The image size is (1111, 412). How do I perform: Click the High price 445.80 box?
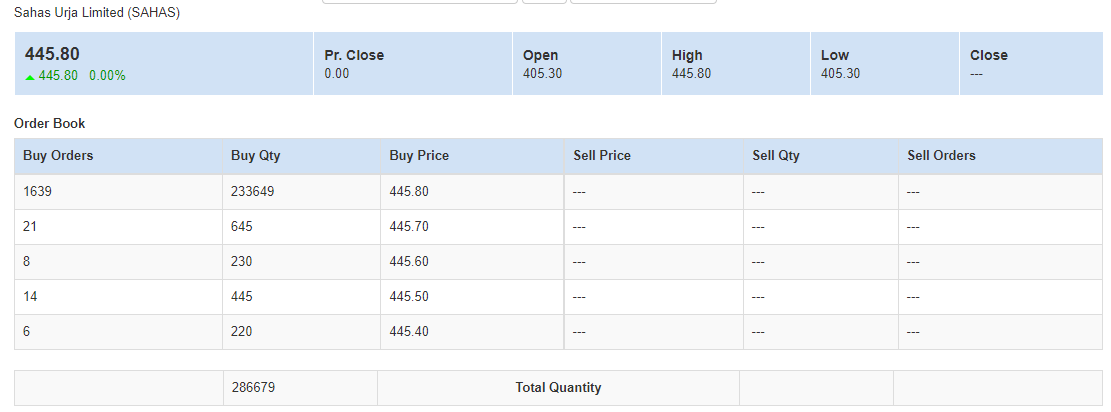[x=734, y=64]
